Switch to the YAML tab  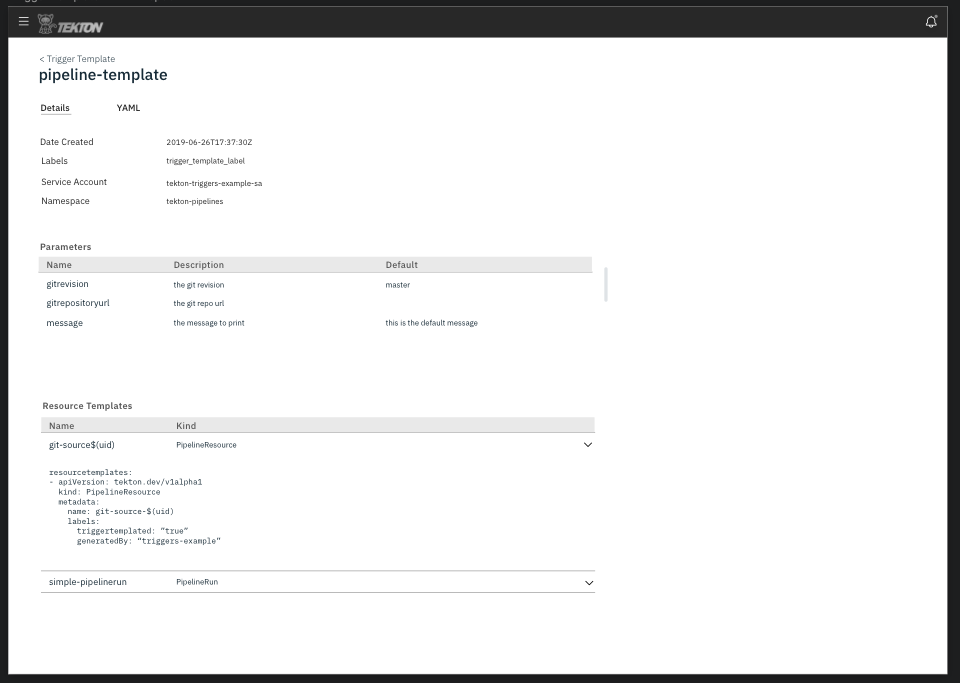coord(129,108)
